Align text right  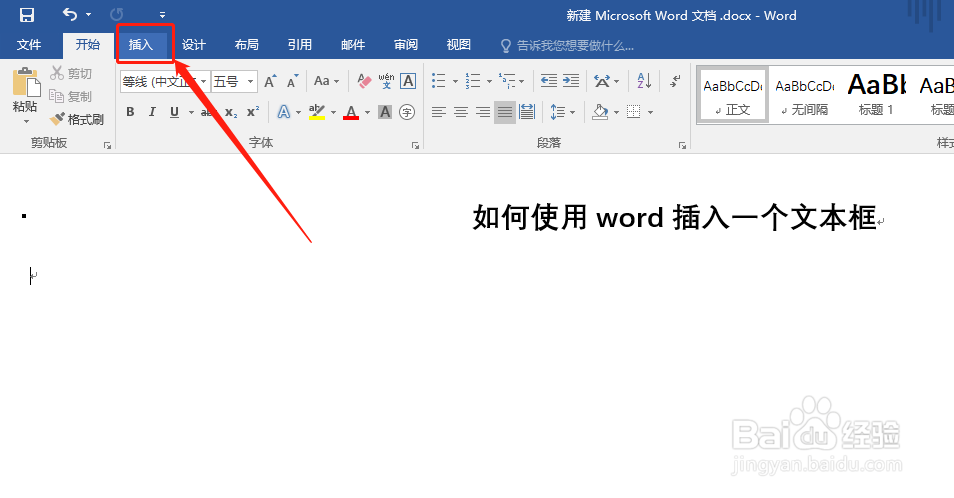coord(483,112)
